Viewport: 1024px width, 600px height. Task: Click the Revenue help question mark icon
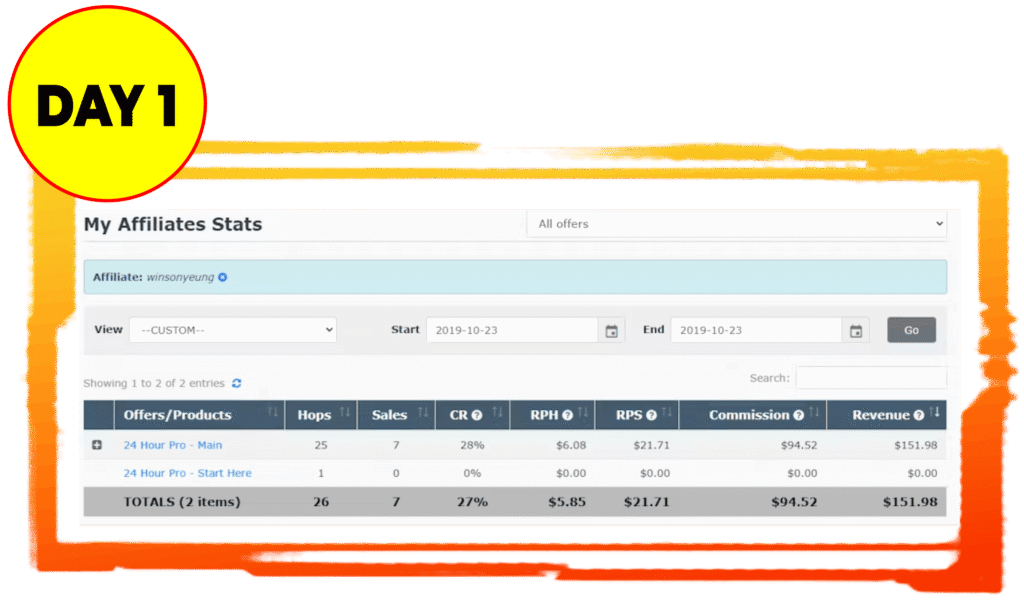(x=918, y=415)
